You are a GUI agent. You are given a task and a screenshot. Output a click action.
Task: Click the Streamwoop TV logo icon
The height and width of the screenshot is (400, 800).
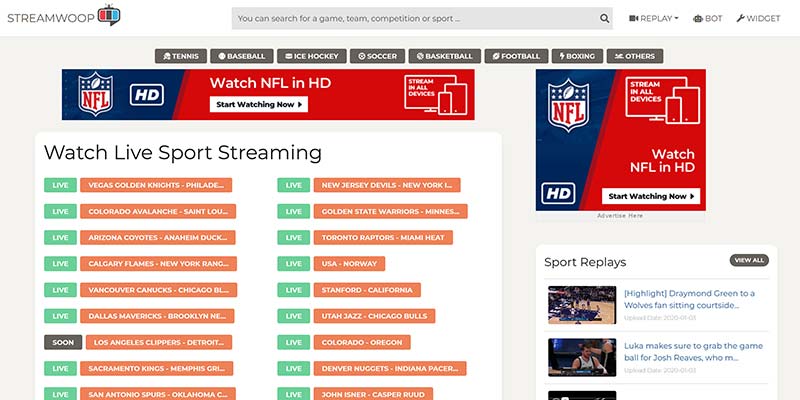pyautogui.click(x=109, y=15)
